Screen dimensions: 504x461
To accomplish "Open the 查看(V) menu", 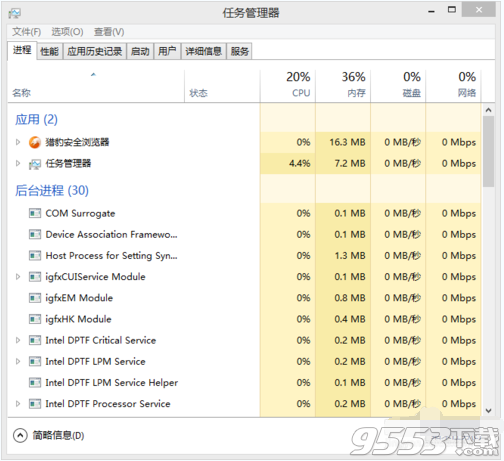I will pyautogui.click(x=109, y=32).
